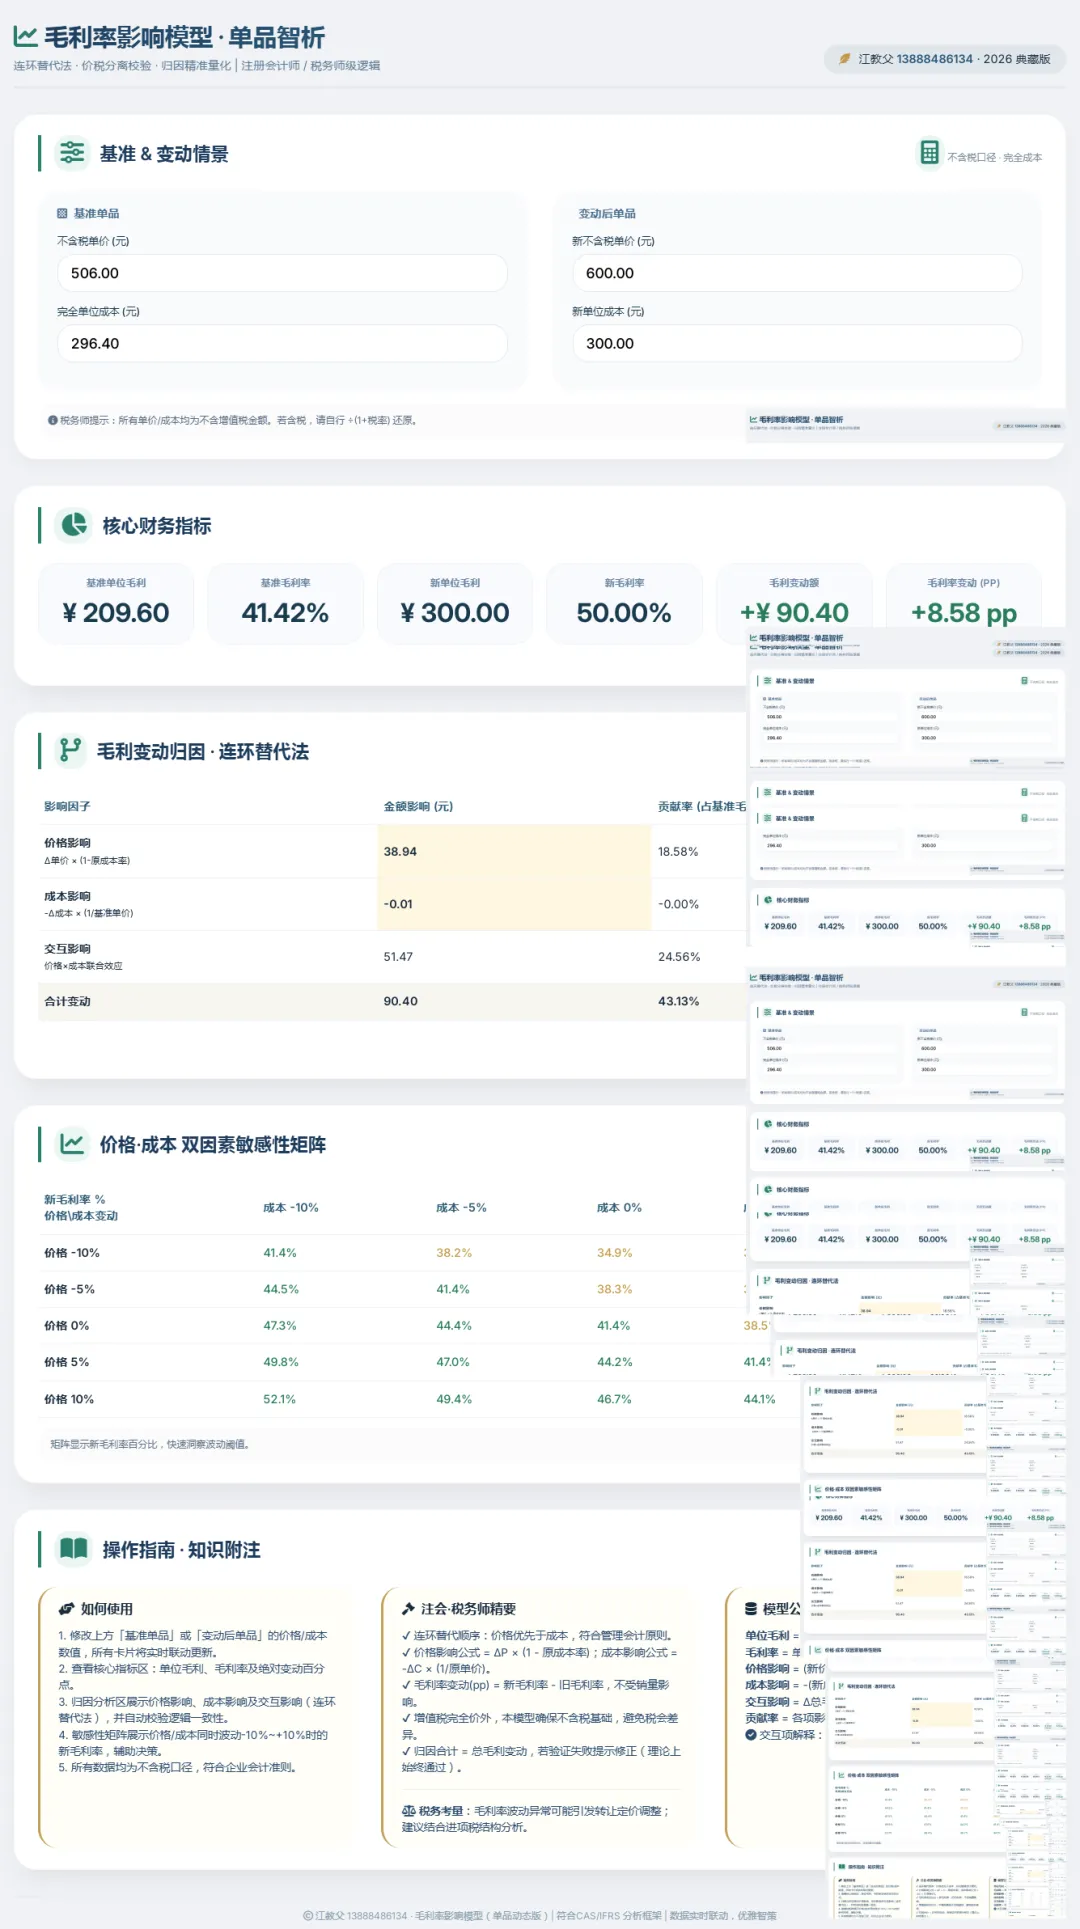
Task: Click the 价格 0% row header
Action: coord(67,1326)
